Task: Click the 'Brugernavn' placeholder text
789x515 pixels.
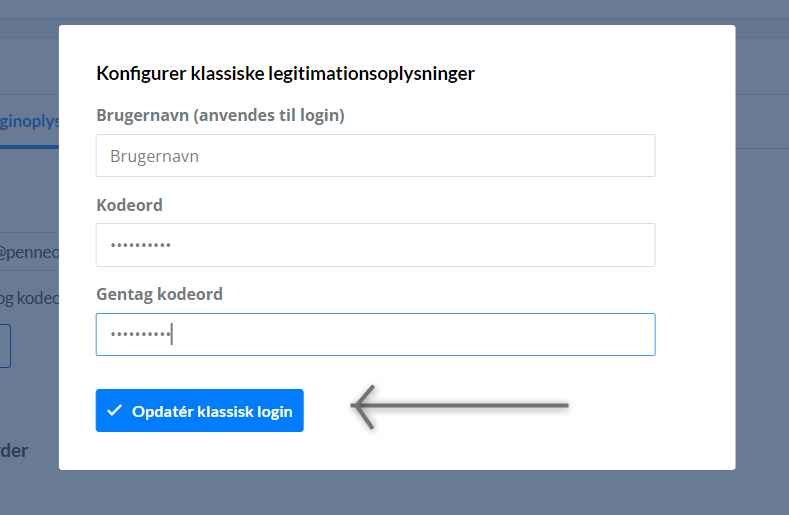Action: pos(154,157)
